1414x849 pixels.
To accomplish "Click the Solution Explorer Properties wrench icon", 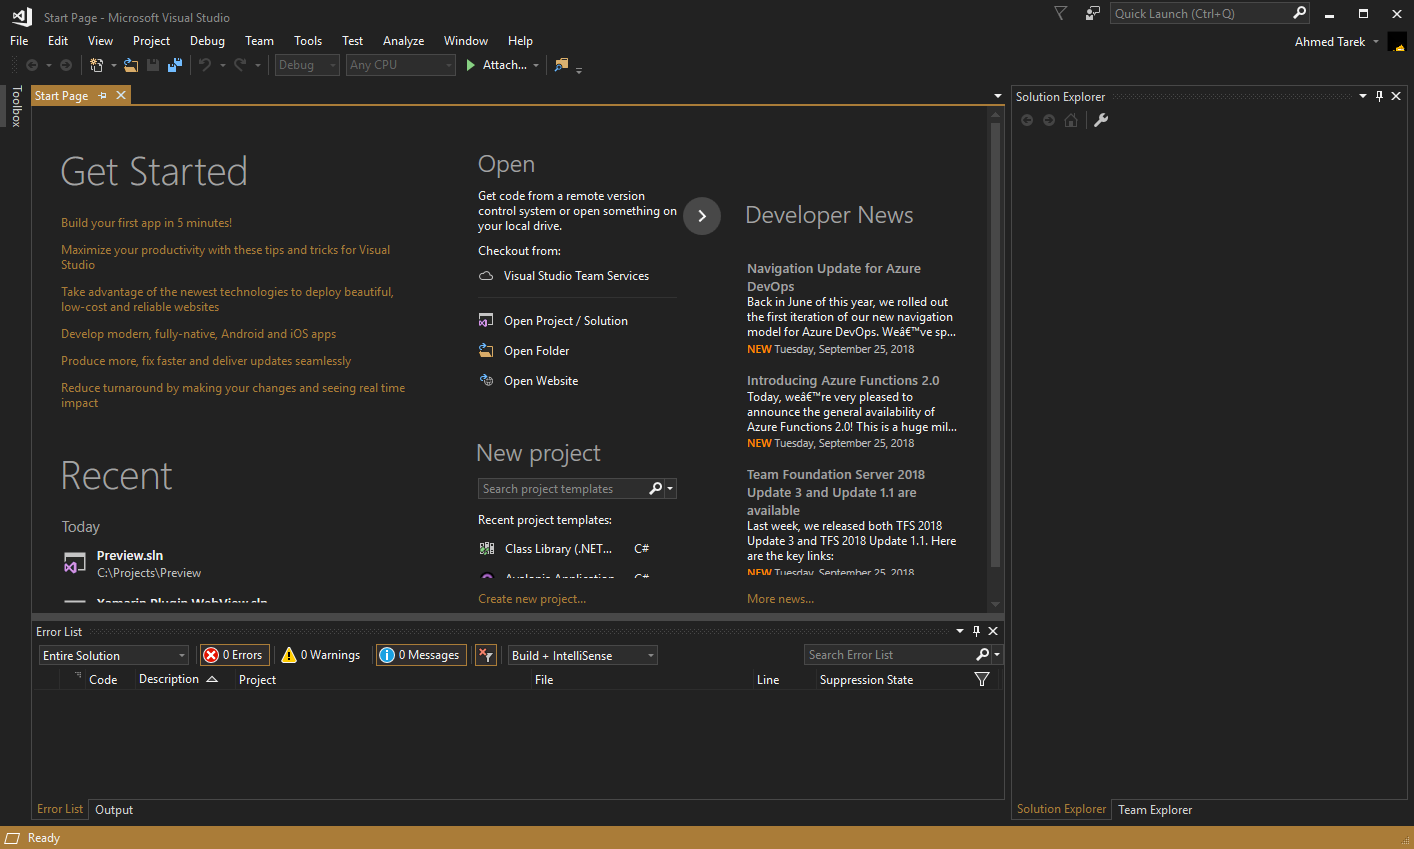I will [1101, 120].
